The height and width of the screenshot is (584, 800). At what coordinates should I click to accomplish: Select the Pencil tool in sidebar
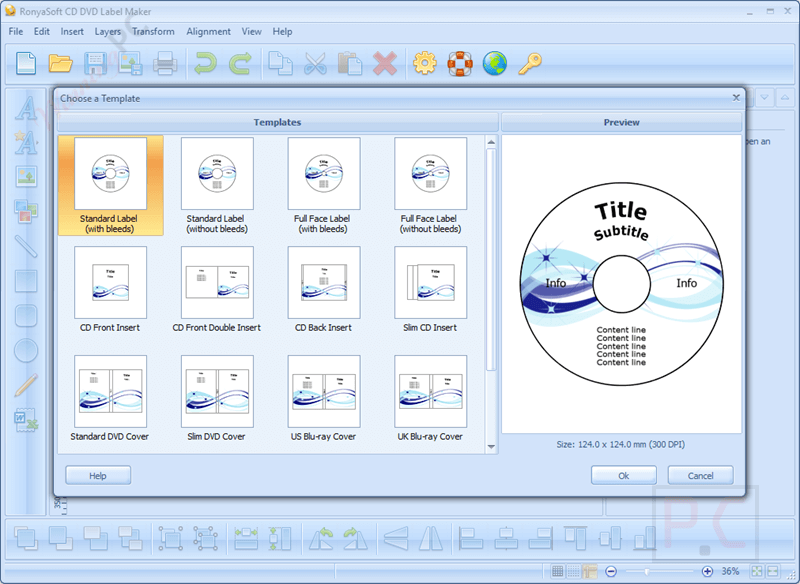[26, 385]
